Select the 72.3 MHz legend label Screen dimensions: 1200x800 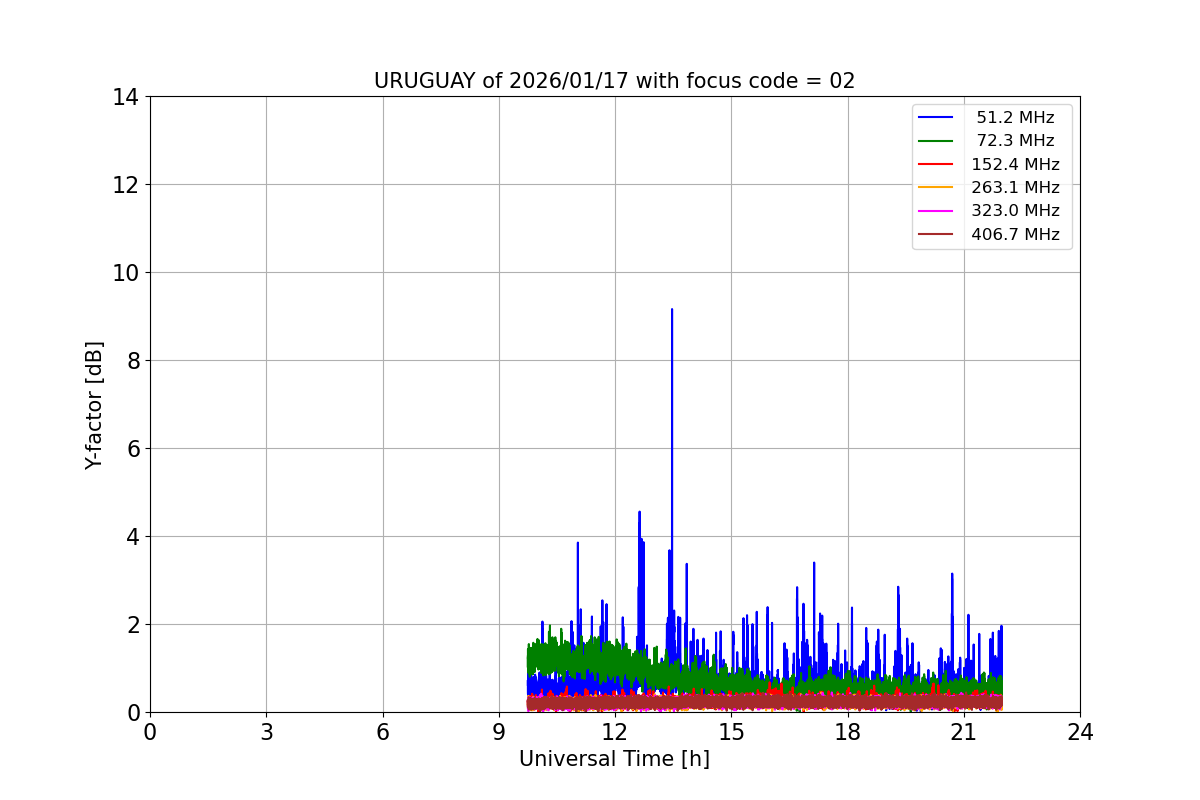click(1015, 141)
